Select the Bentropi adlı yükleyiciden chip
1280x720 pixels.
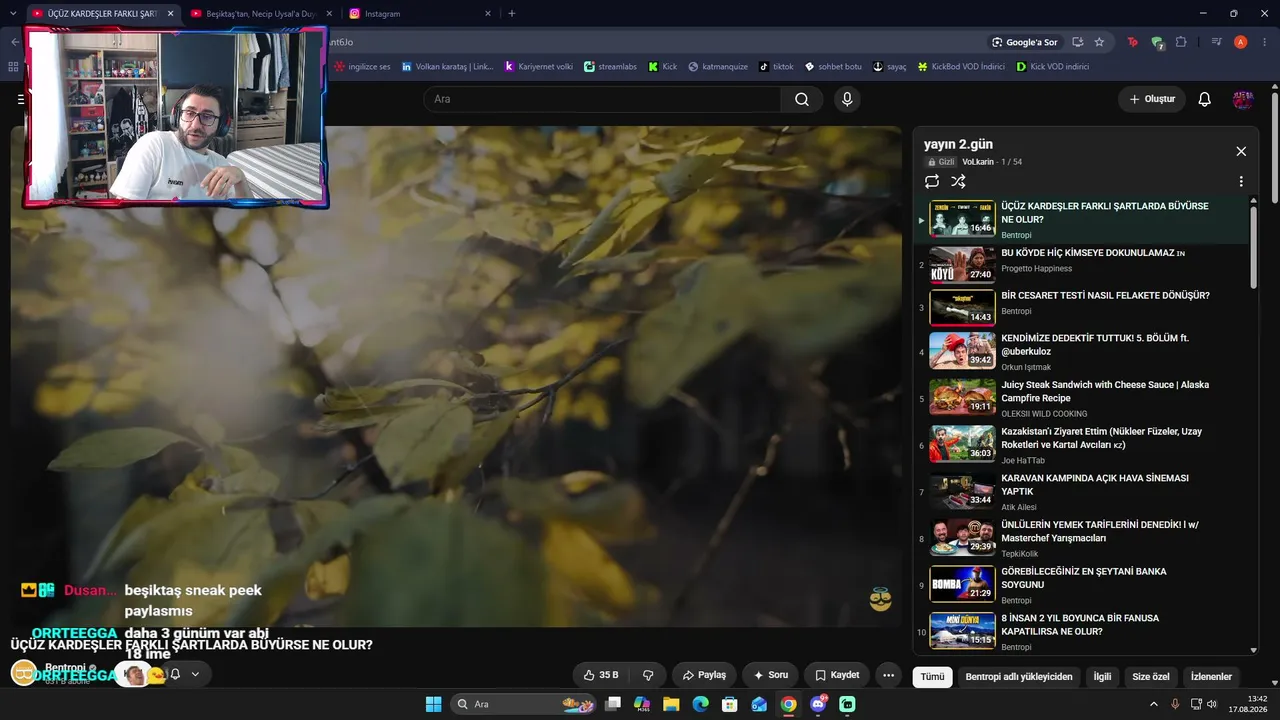coord(1019,677)
